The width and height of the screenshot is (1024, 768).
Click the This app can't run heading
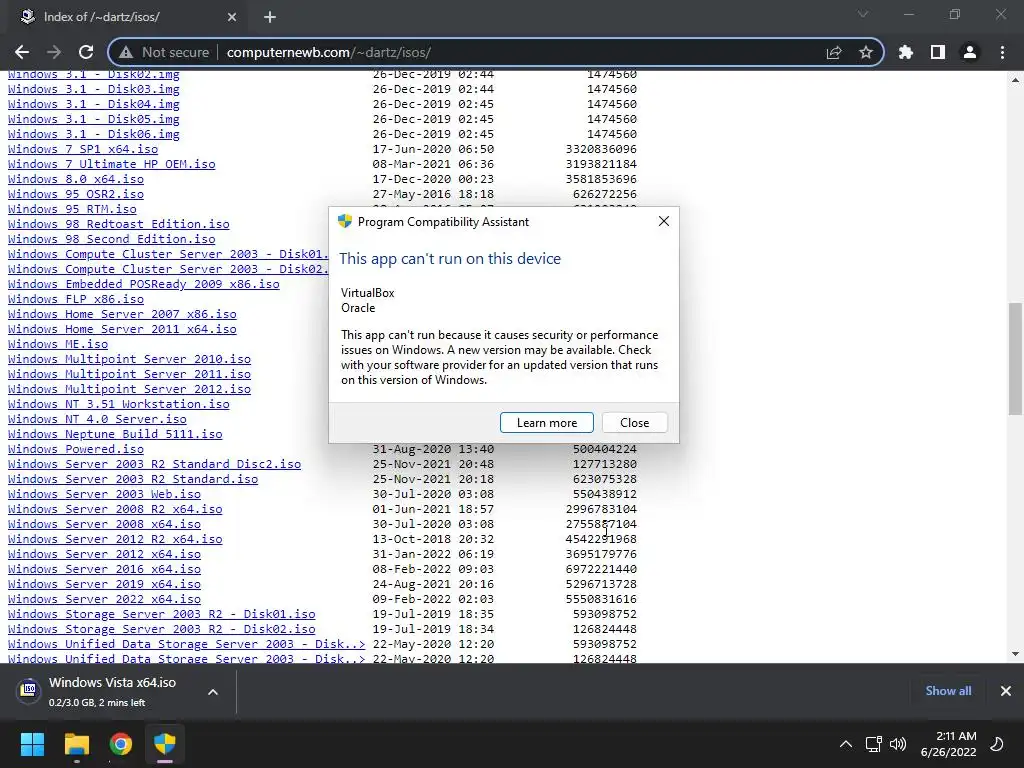[450, 259]
